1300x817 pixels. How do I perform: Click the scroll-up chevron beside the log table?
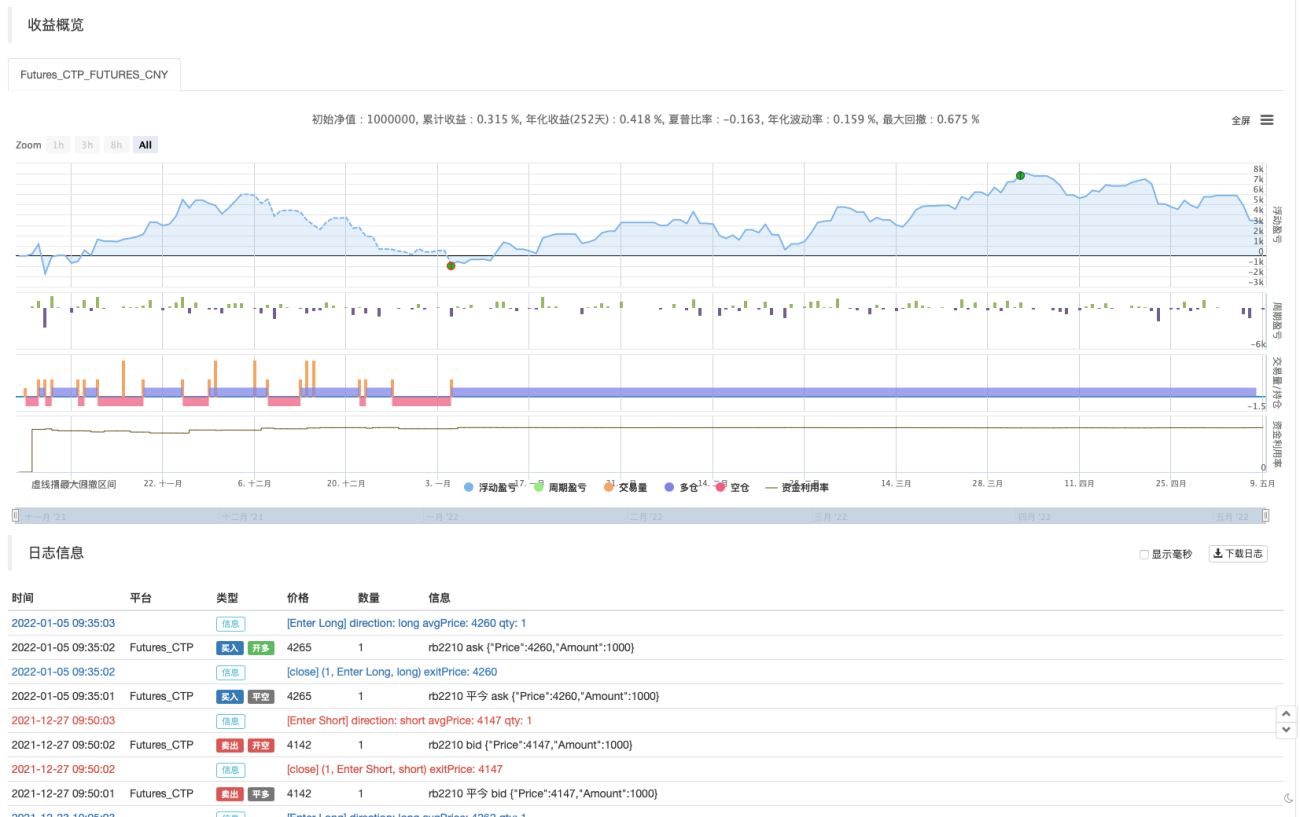[x=1286, y=714]
